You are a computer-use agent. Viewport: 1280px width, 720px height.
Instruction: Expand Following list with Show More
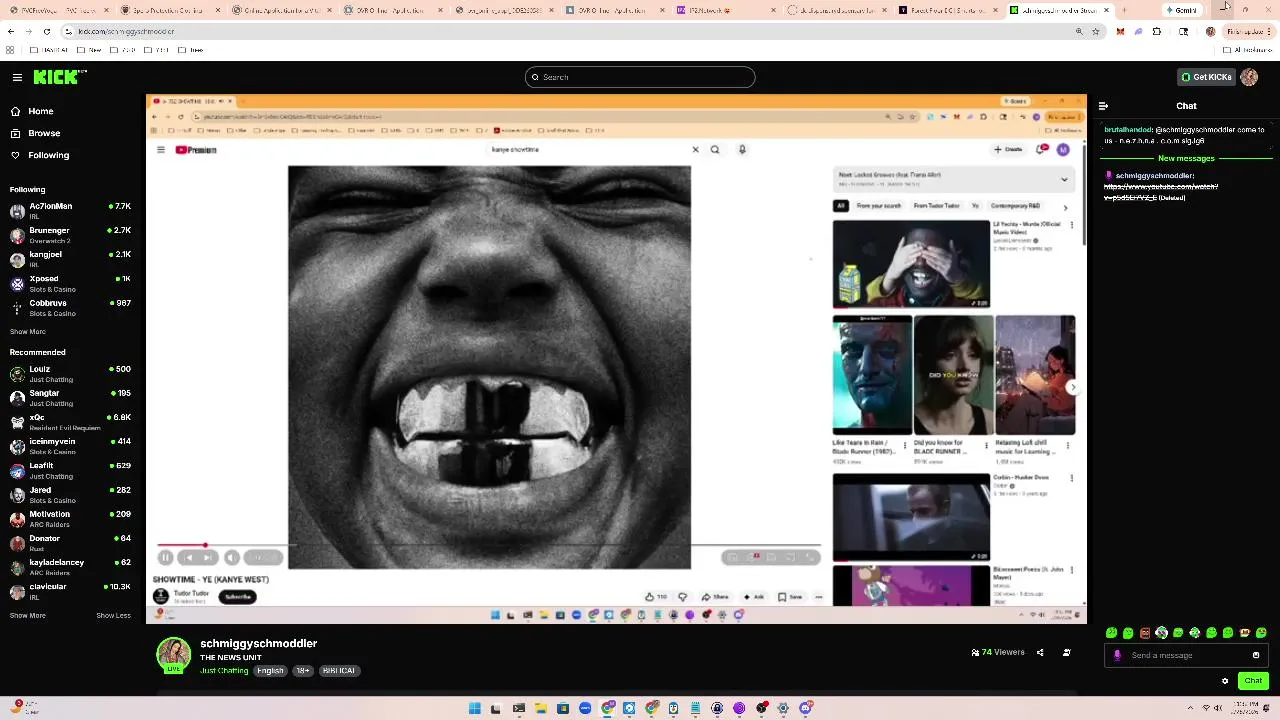(28, 332)
